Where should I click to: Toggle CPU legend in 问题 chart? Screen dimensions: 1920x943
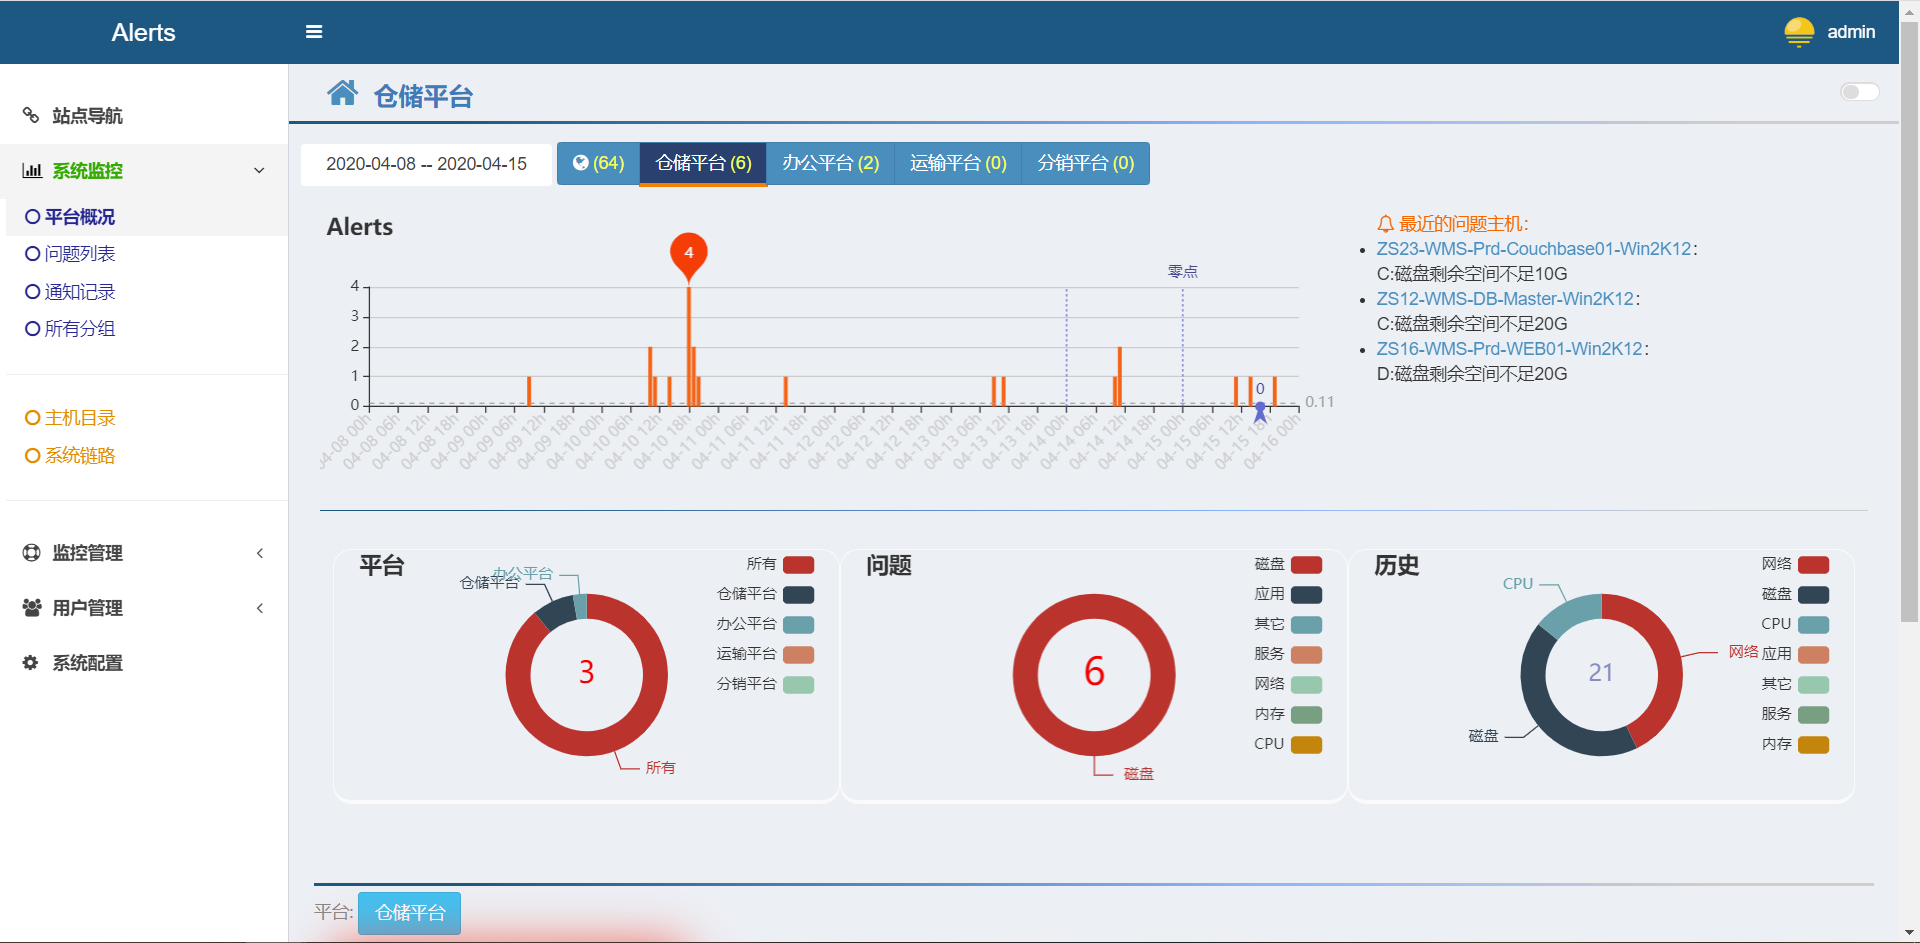pyautogui.click(x=1288, y=745)
